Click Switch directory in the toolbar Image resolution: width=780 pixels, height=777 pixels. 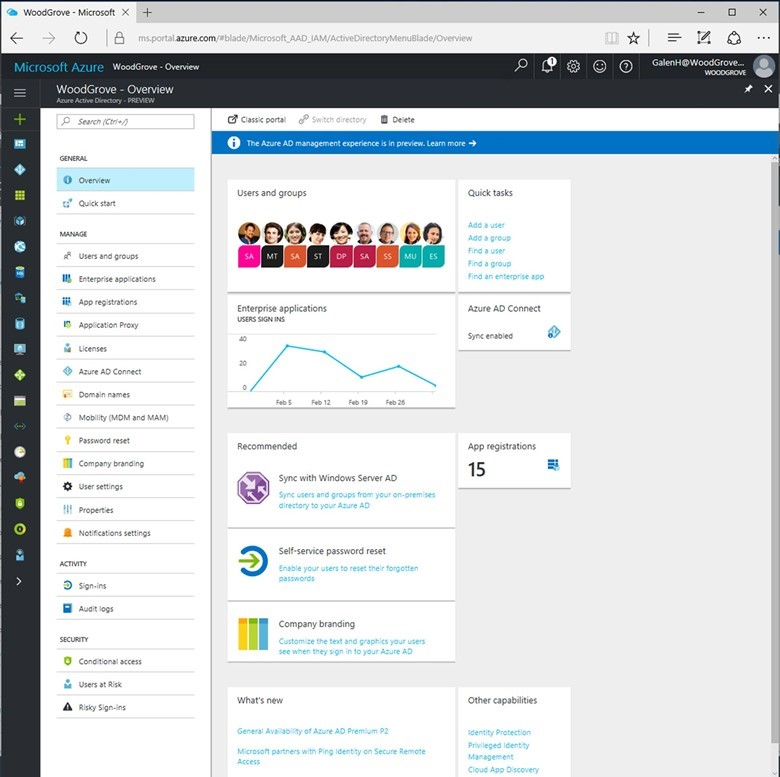click(x=332, y=119)
